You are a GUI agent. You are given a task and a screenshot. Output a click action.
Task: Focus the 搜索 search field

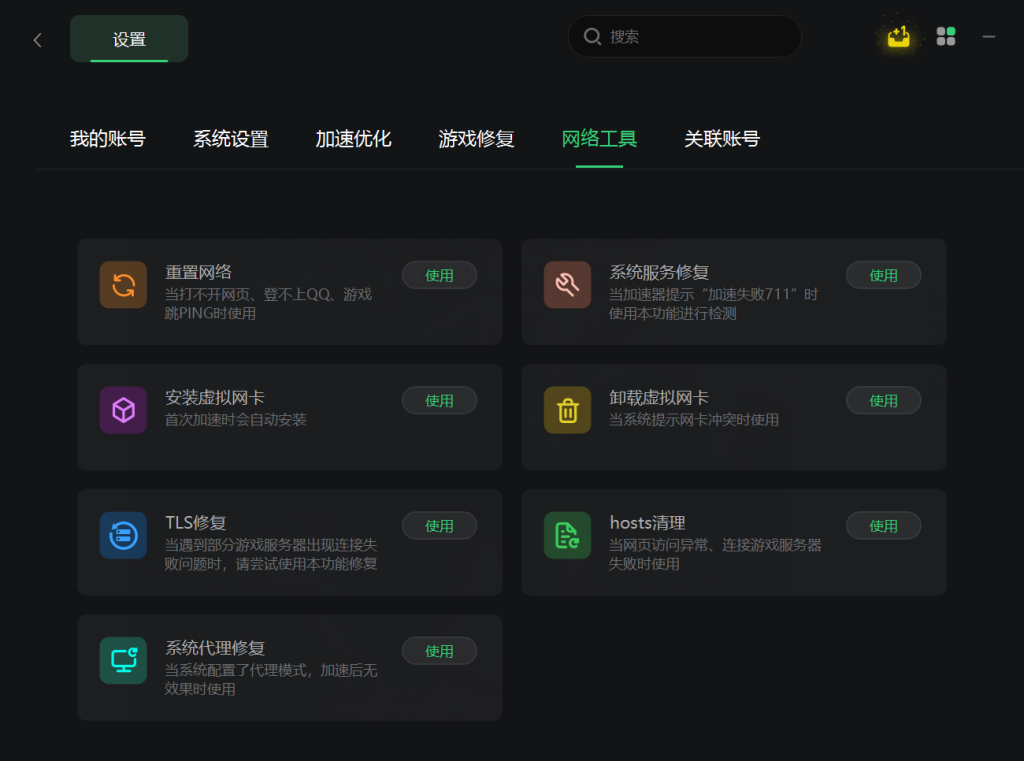[x=684, y=37]
